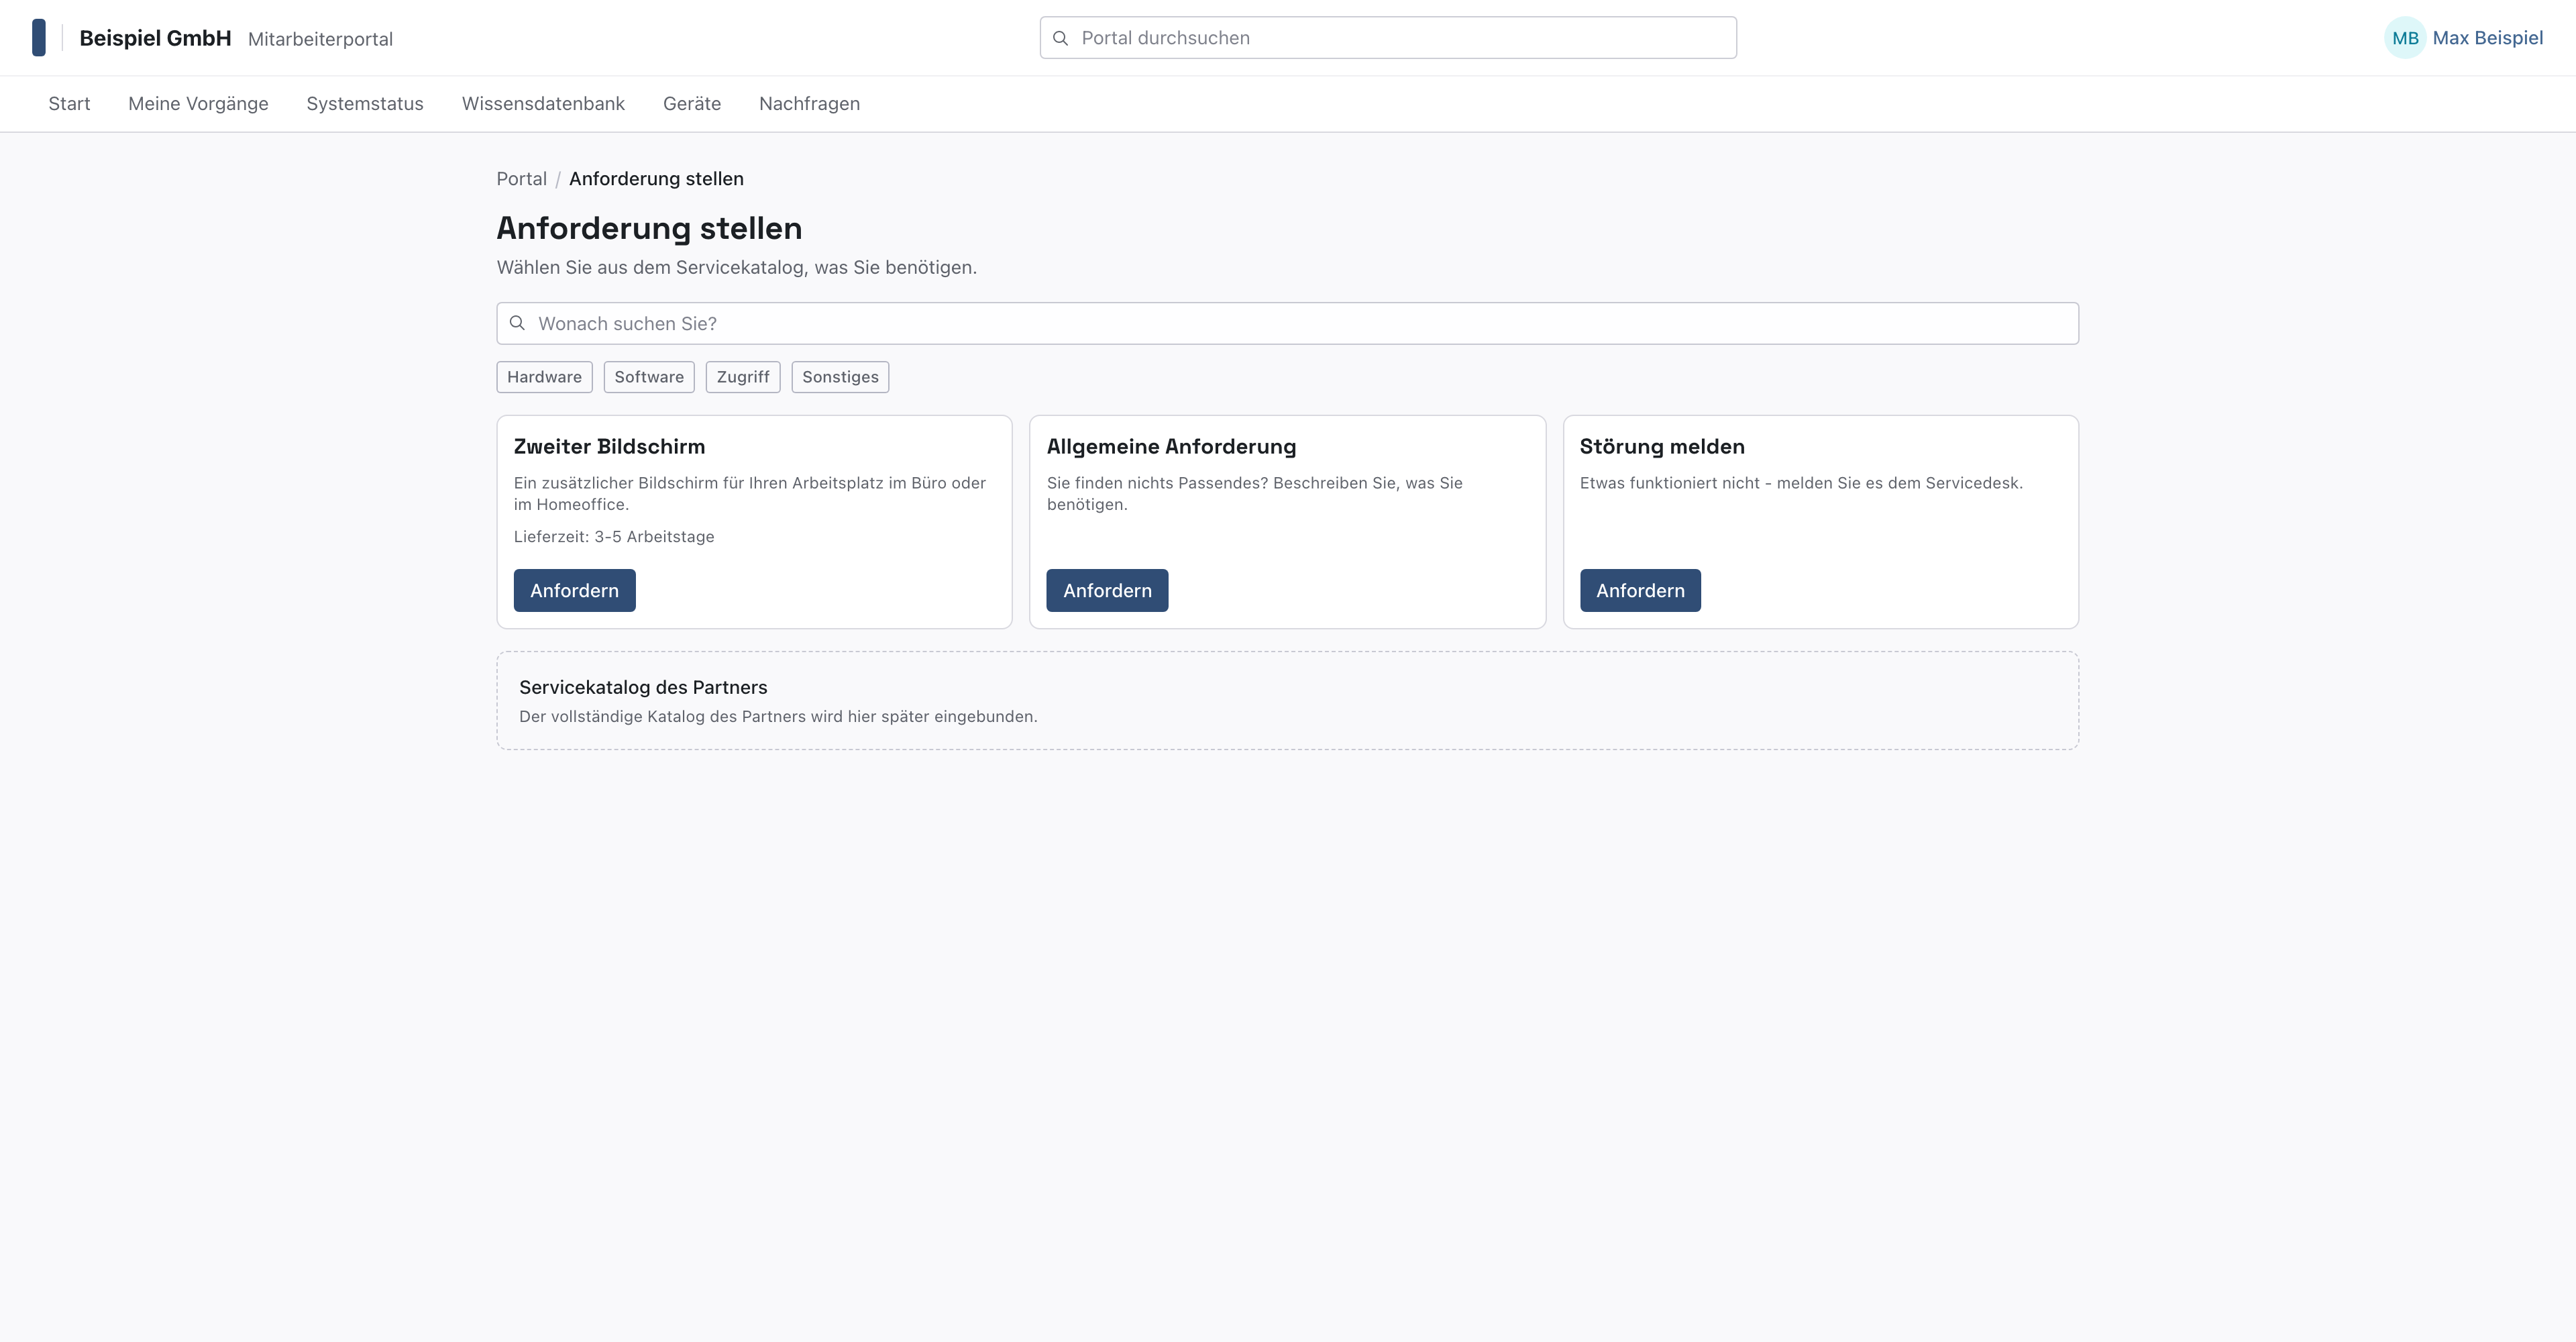Viewport: 2576px width, 1342px height.
Task: Click the Servicekatalog des Partners heading
Action: click(643, 687)
